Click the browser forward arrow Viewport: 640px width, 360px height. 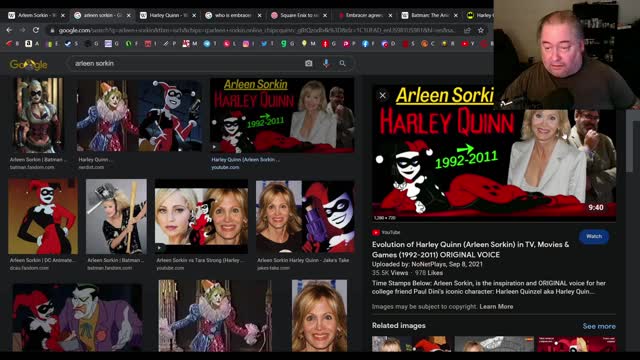click(x=22, y=30)
